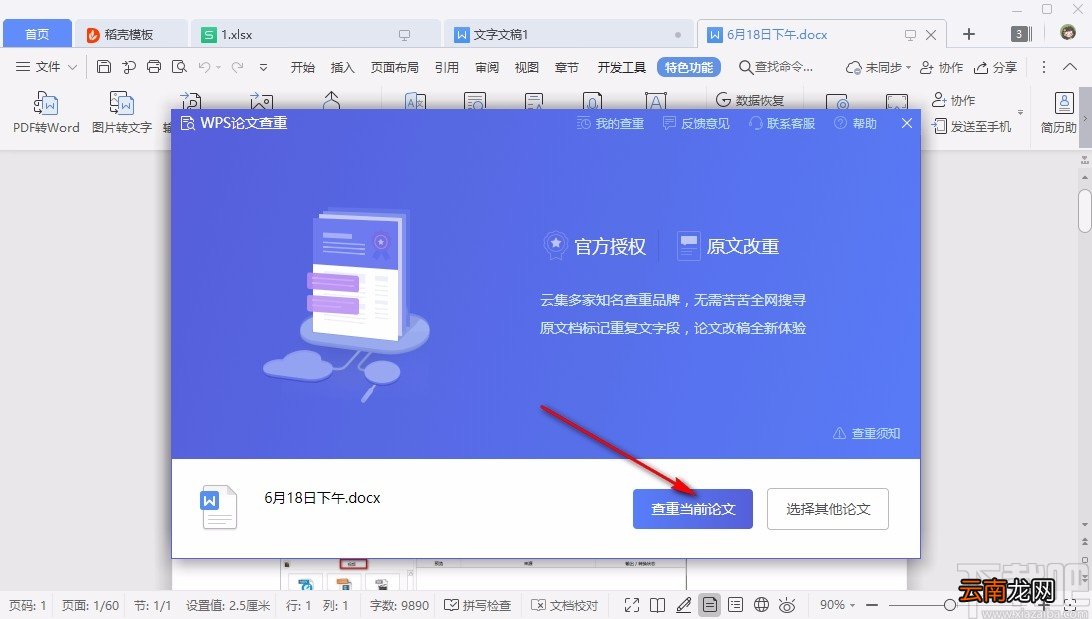Select the 特色功能 ribbon tab
The height and width of the screenshot is (619, 1092).
[x=689, y=68]
